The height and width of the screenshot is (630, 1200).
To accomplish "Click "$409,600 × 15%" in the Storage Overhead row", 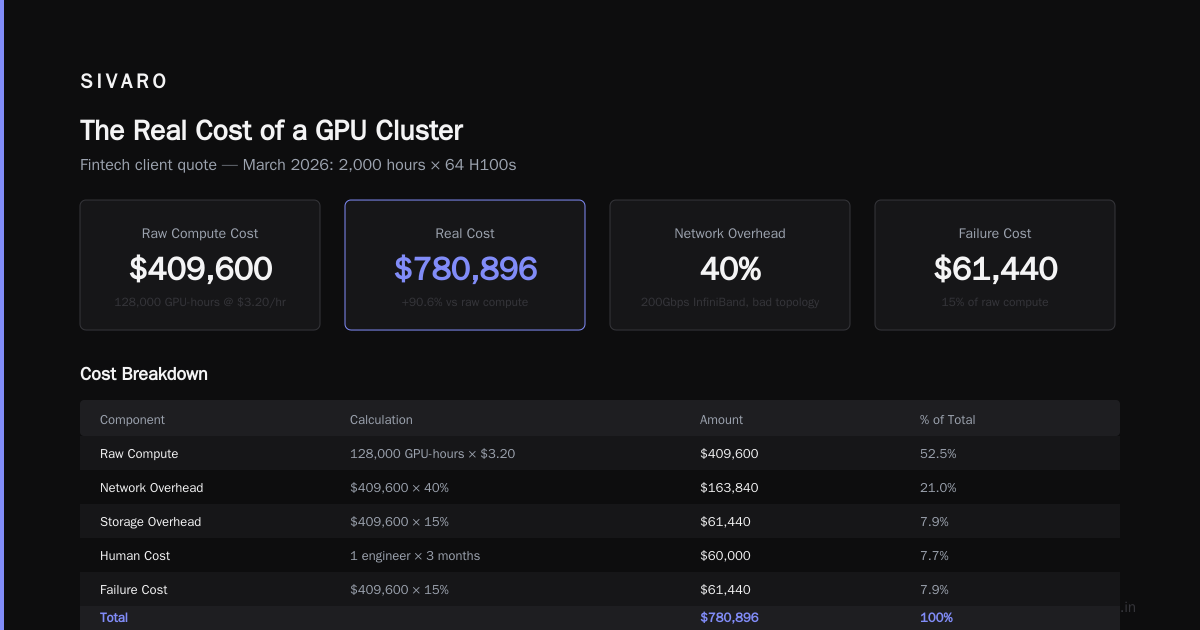I will click(399, 522).
